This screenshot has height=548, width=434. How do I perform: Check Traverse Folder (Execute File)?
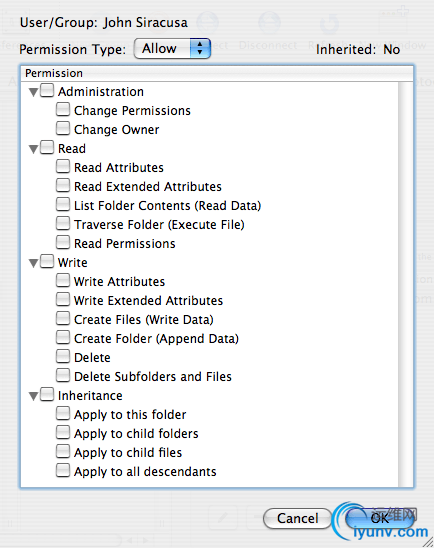pos(63,223)
